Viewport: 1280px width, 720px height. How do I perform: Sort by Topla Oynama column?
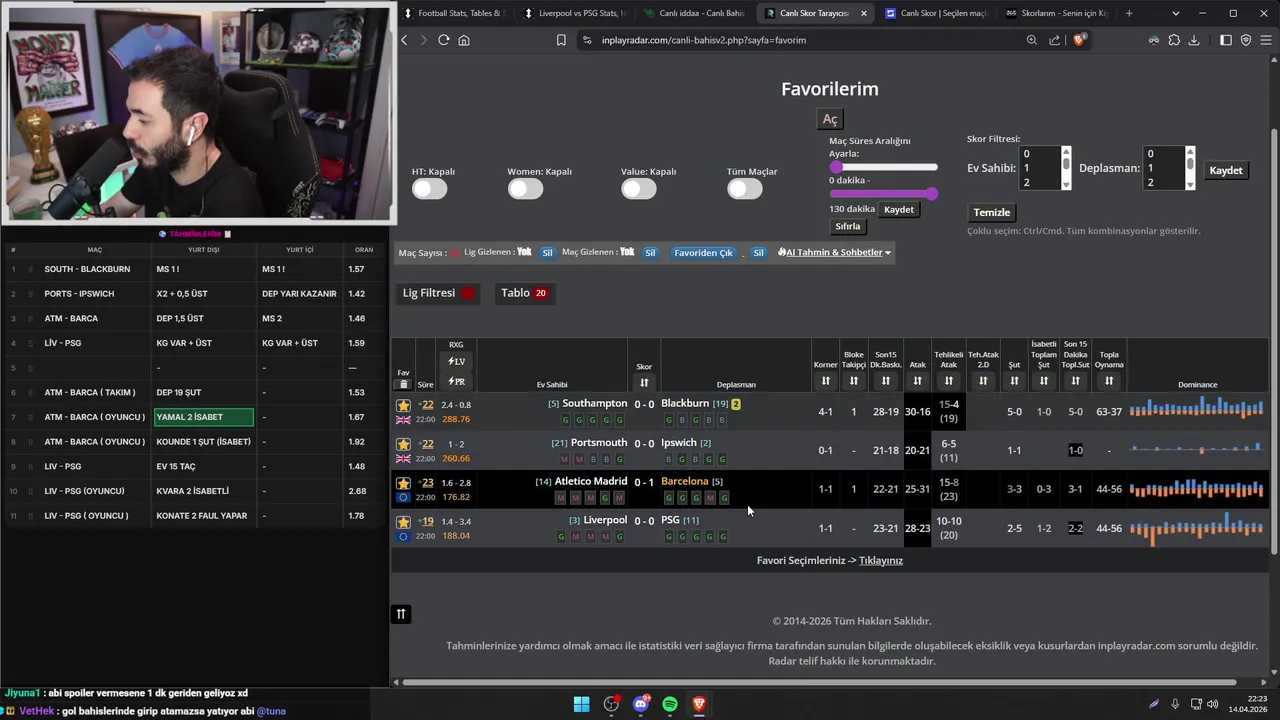[1109, 381]
